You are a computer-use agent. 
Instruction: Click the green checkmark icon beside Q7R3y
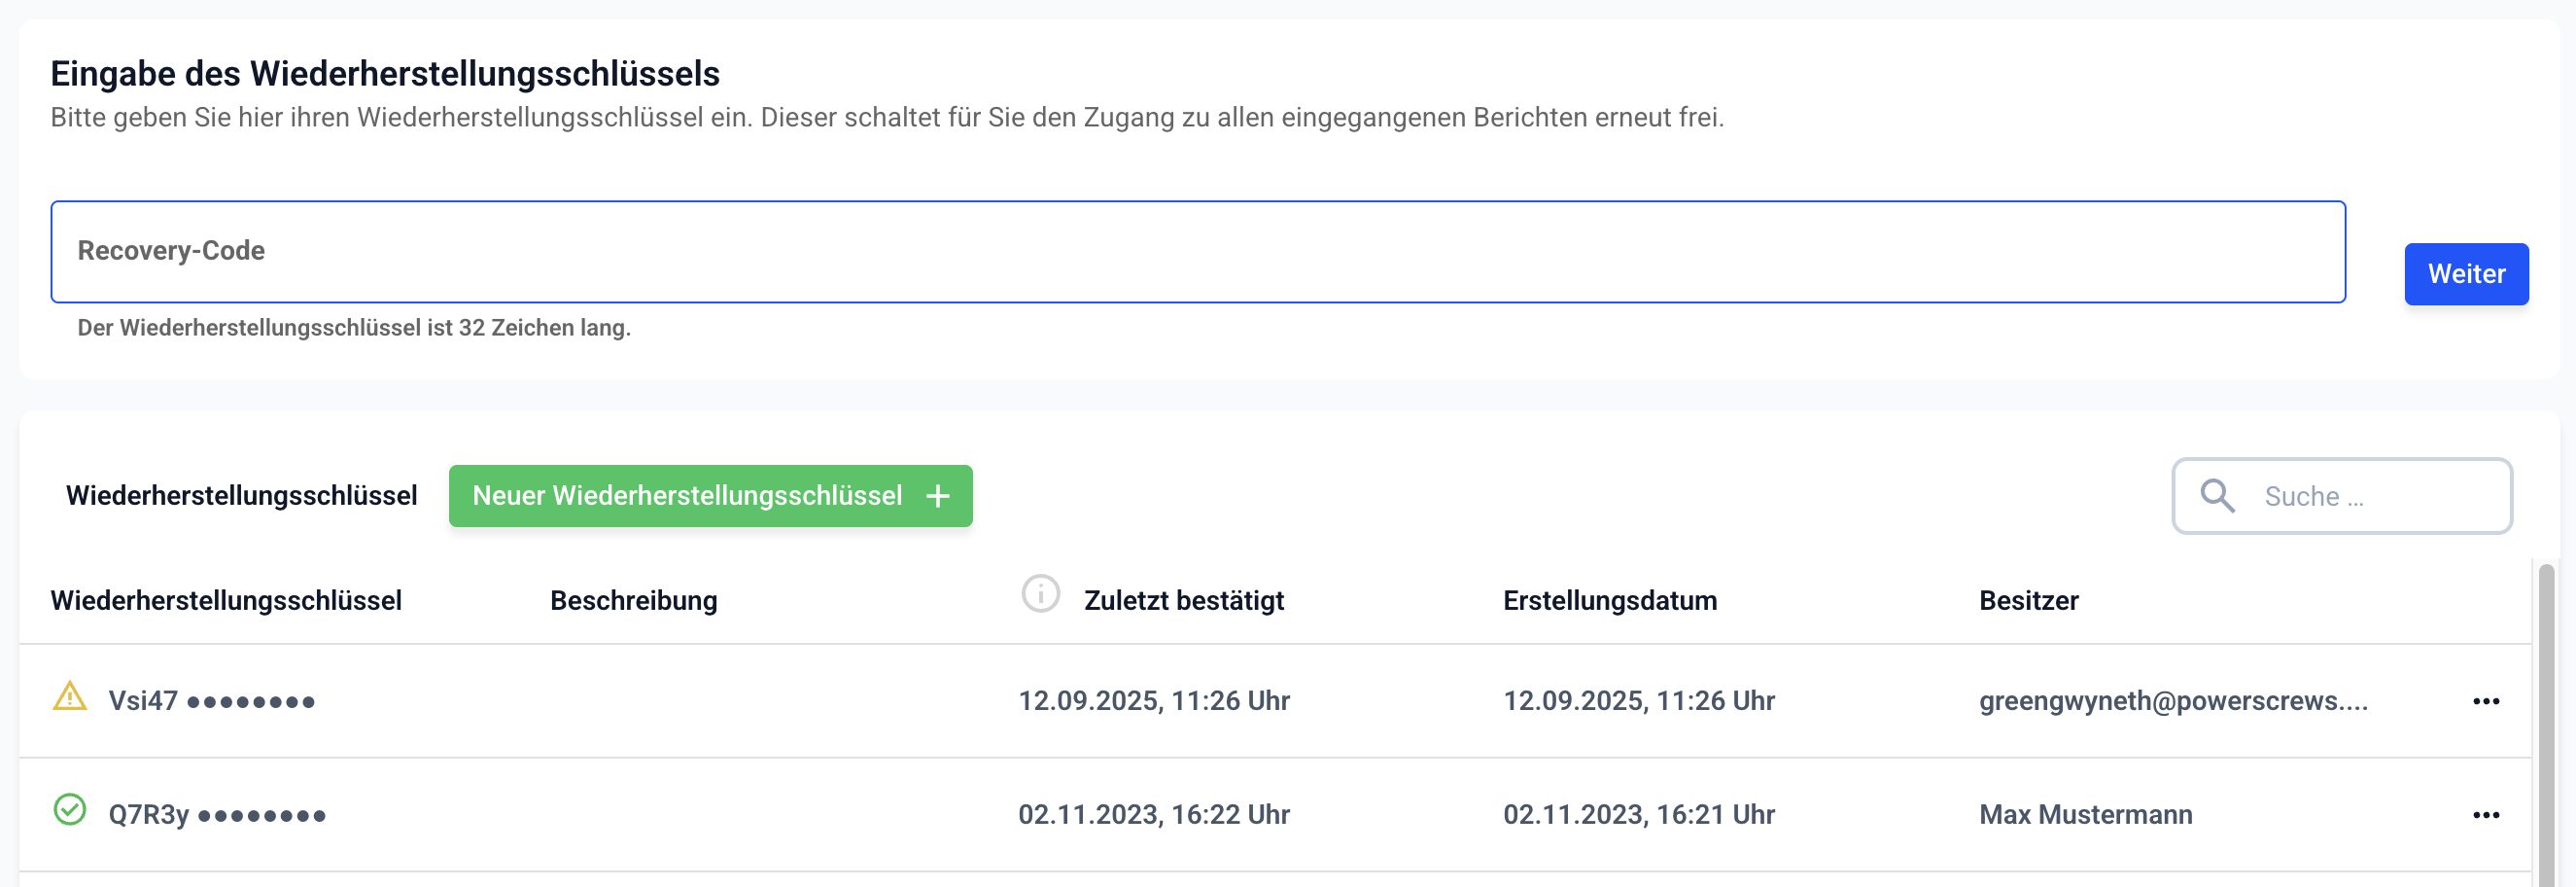(x=69, y=809)
